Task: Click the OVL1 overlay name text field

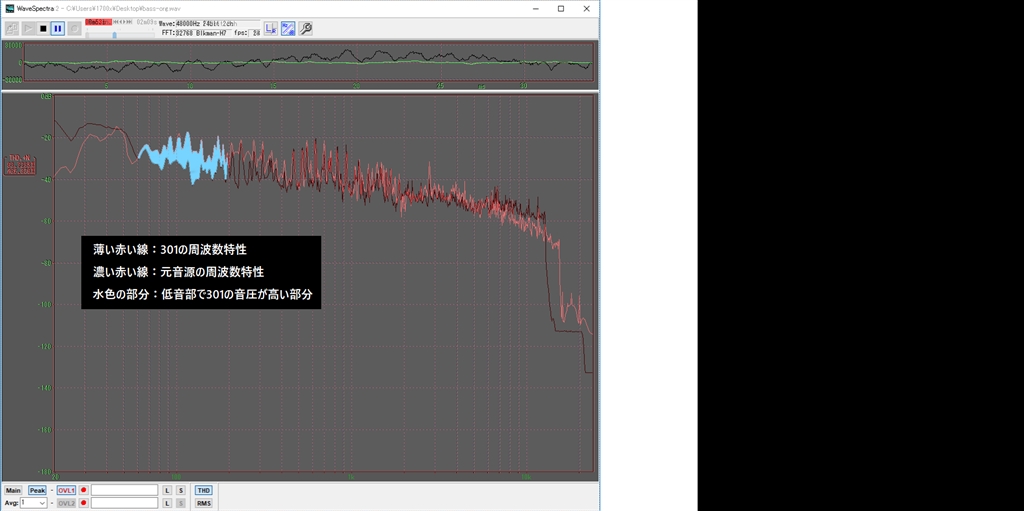Action: (x=125, y=490)
